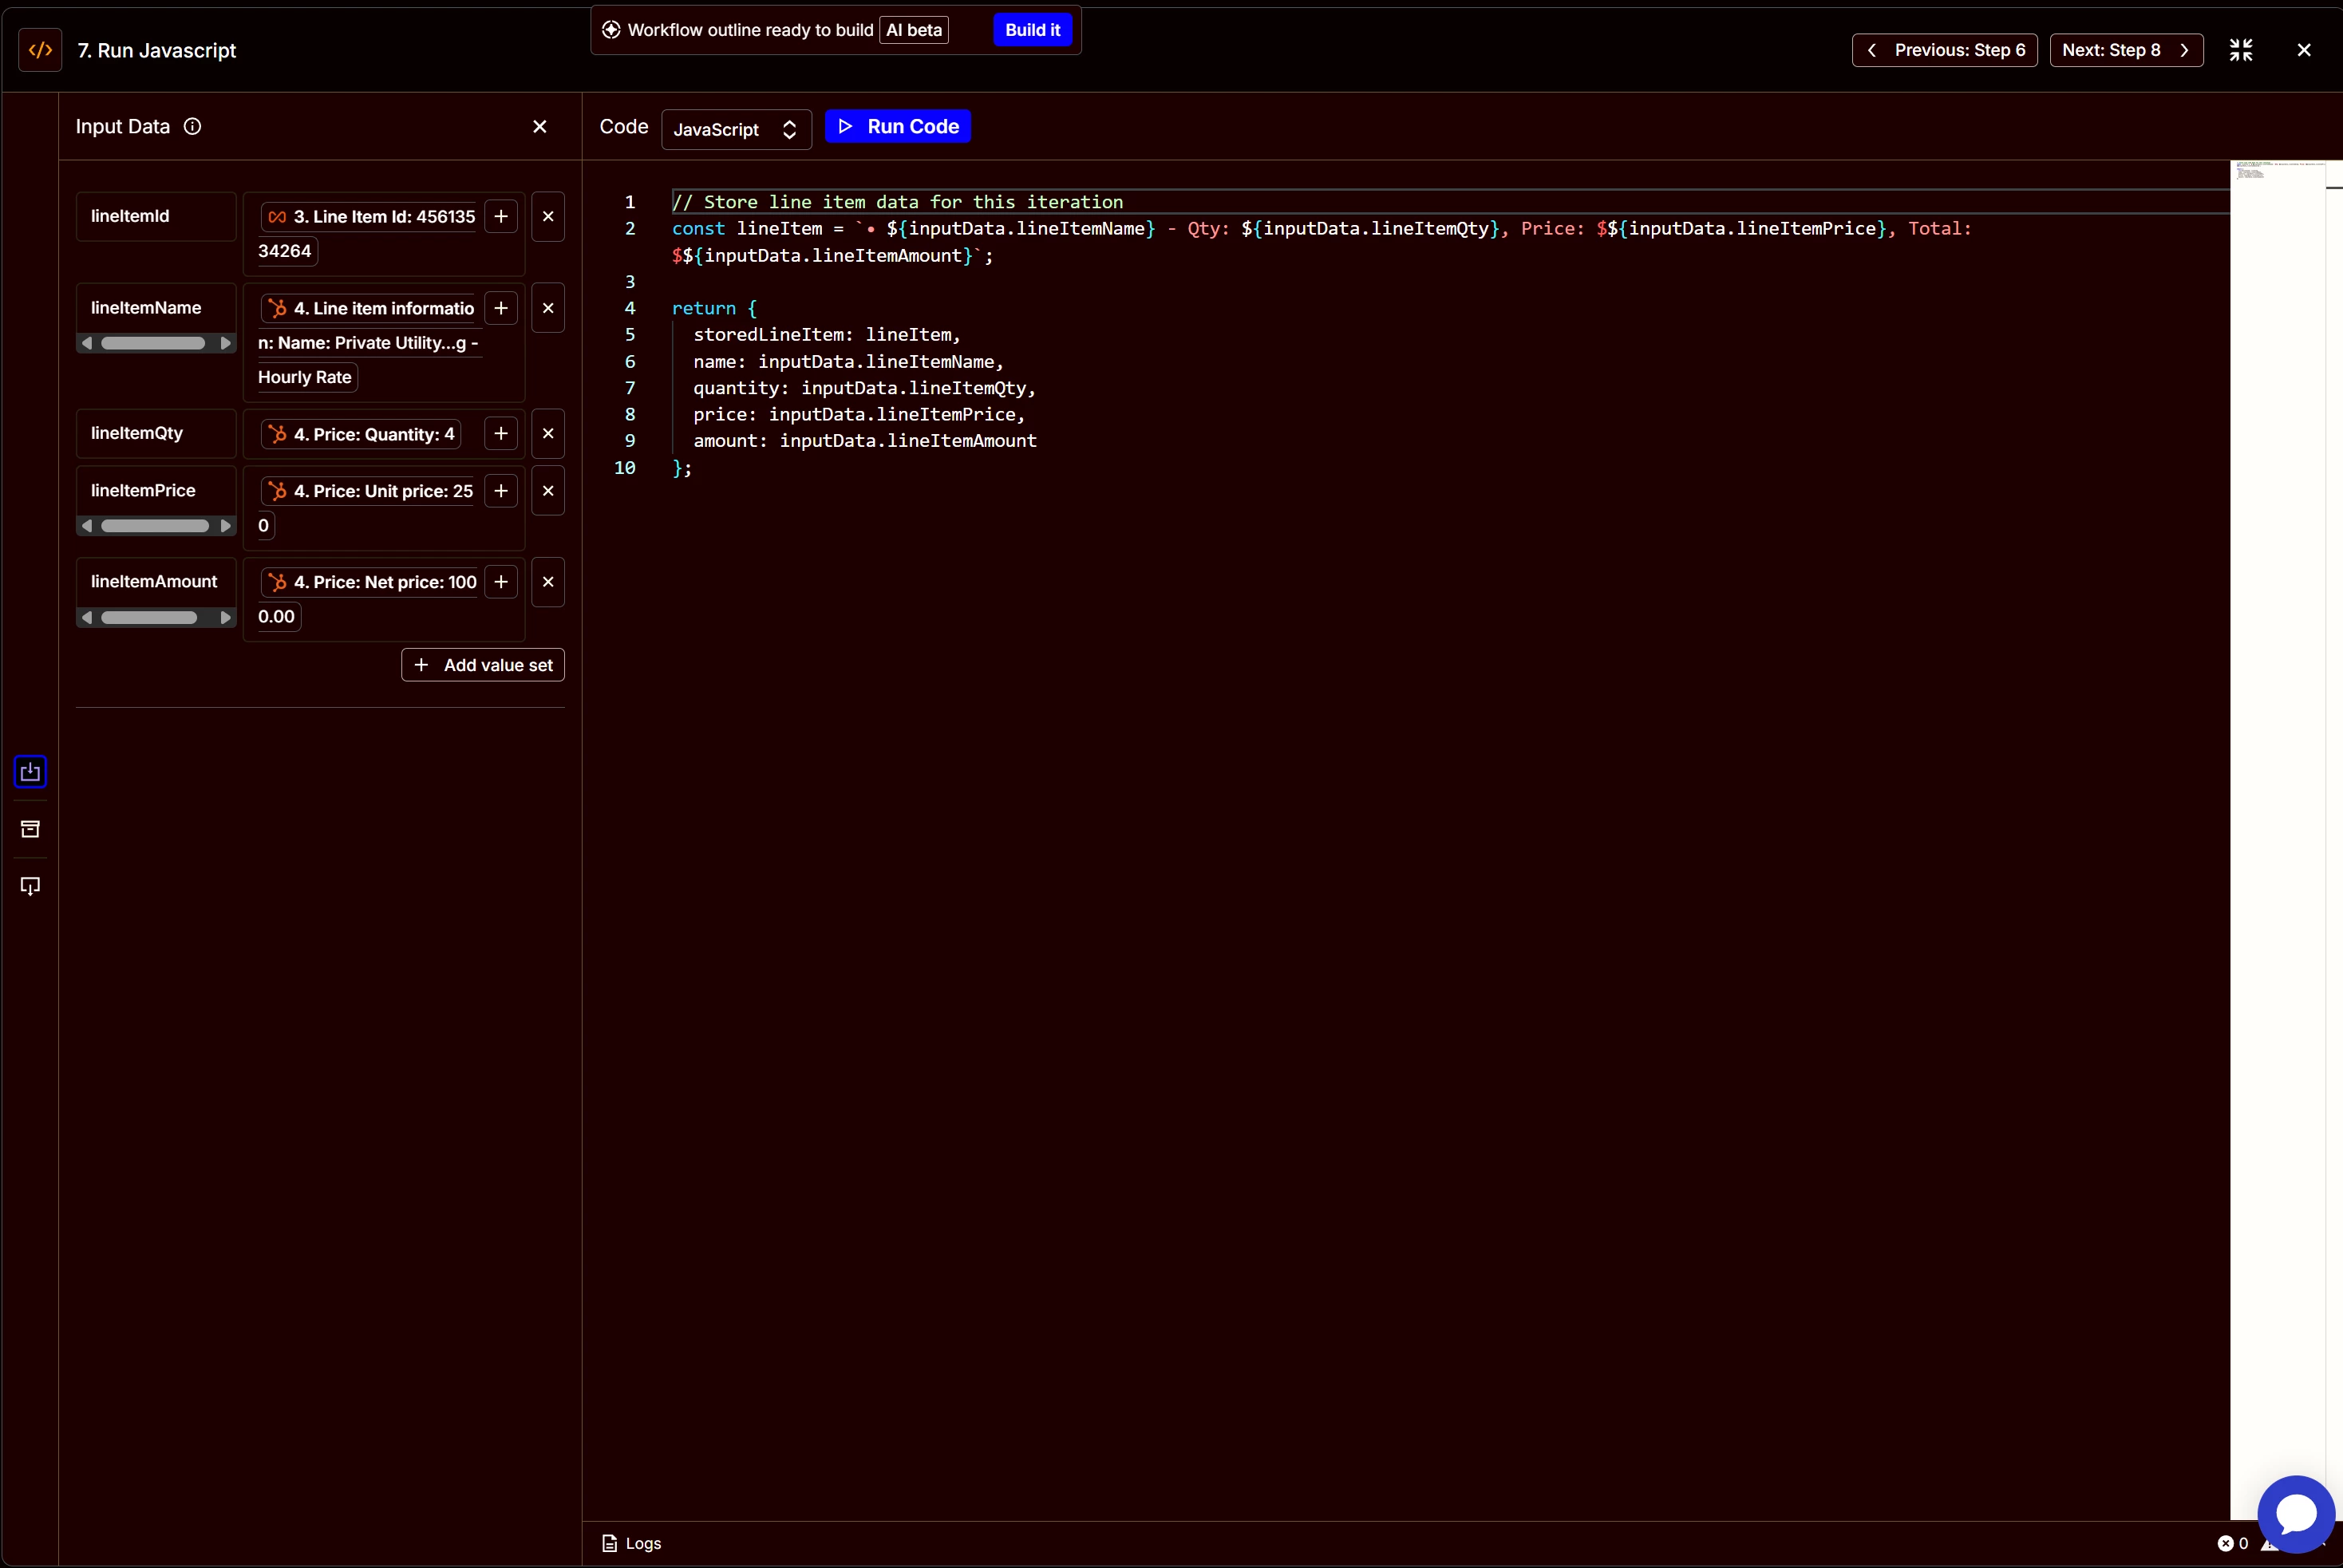2343x1568 pixels.
Task: Open the JavaScript language dropdown
Action: 736,129
